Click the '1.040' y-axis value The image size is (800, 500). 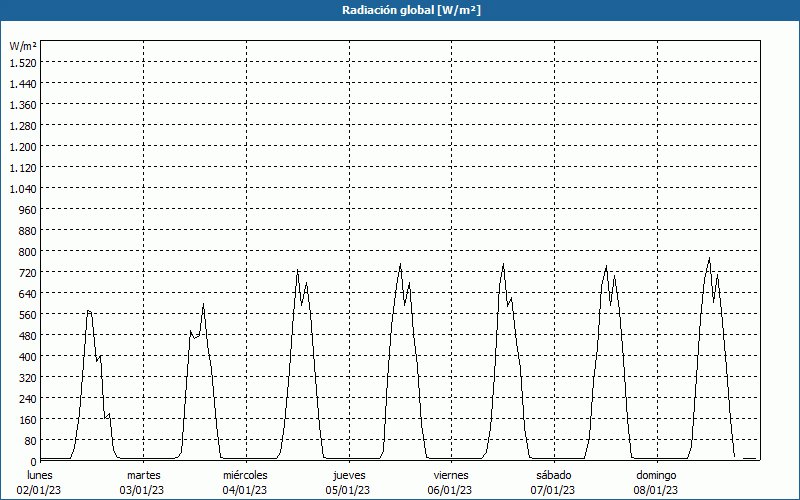[x=23, y=188]
